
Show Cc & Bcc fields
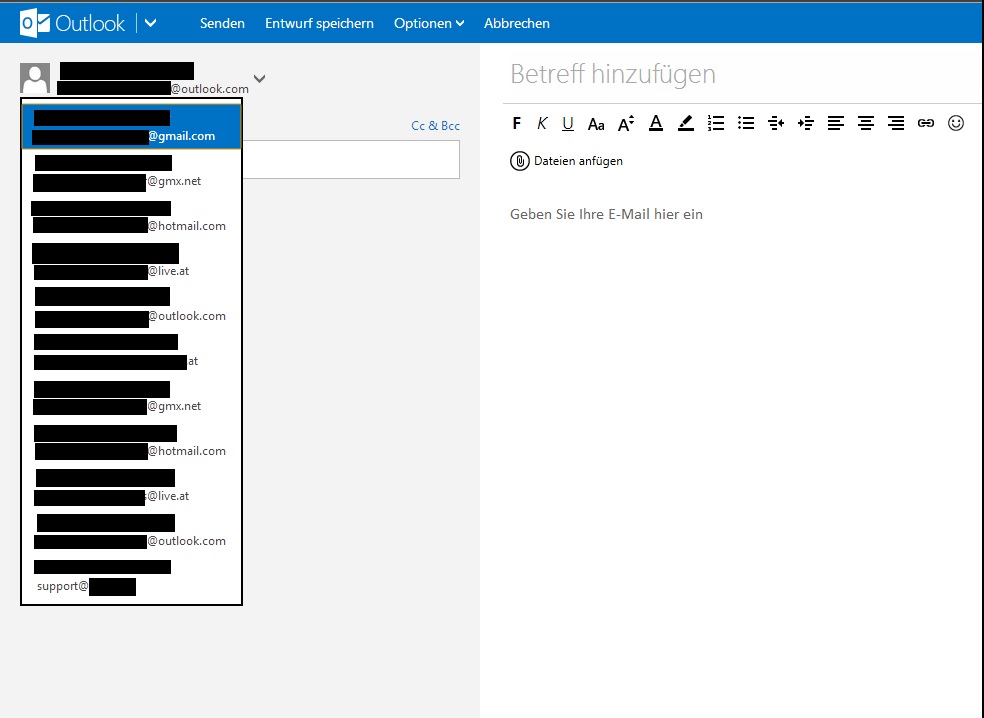pos(436,126)
